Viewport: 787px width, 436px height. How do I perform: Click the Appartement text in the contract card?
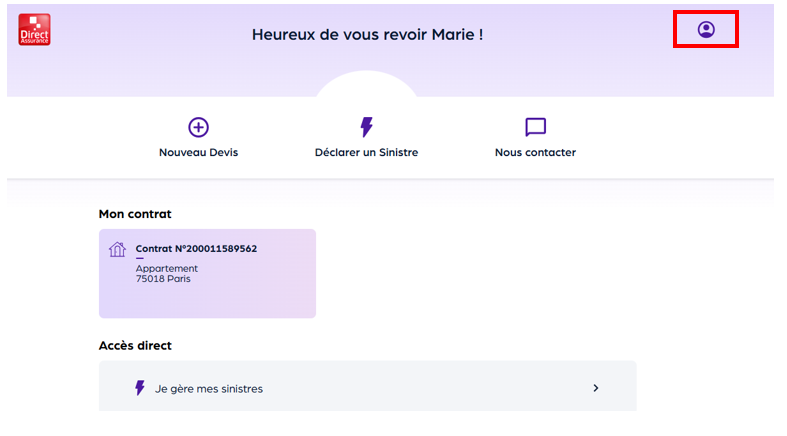(x=167, y=268)
